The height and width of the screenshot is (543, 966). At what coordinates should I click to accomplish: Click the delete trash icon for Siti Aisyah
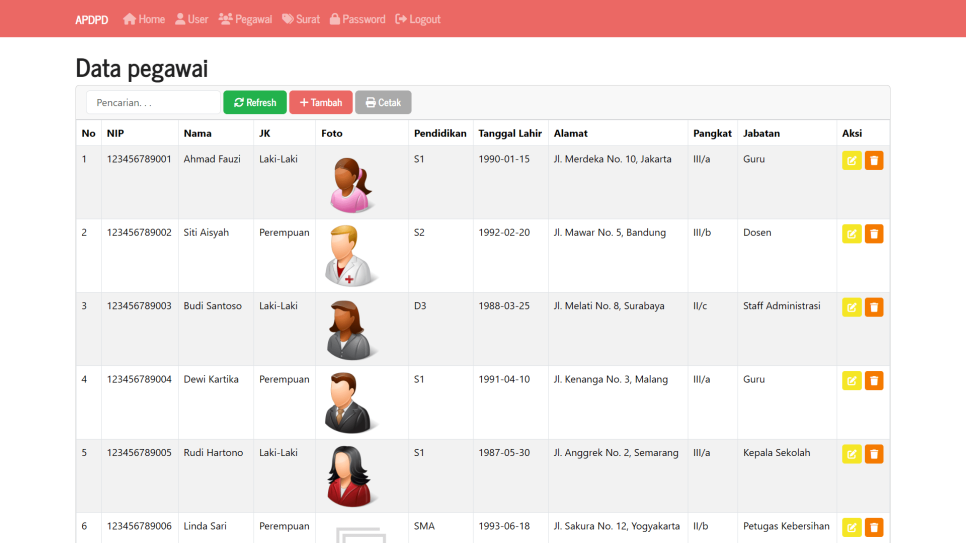[874, 234]
